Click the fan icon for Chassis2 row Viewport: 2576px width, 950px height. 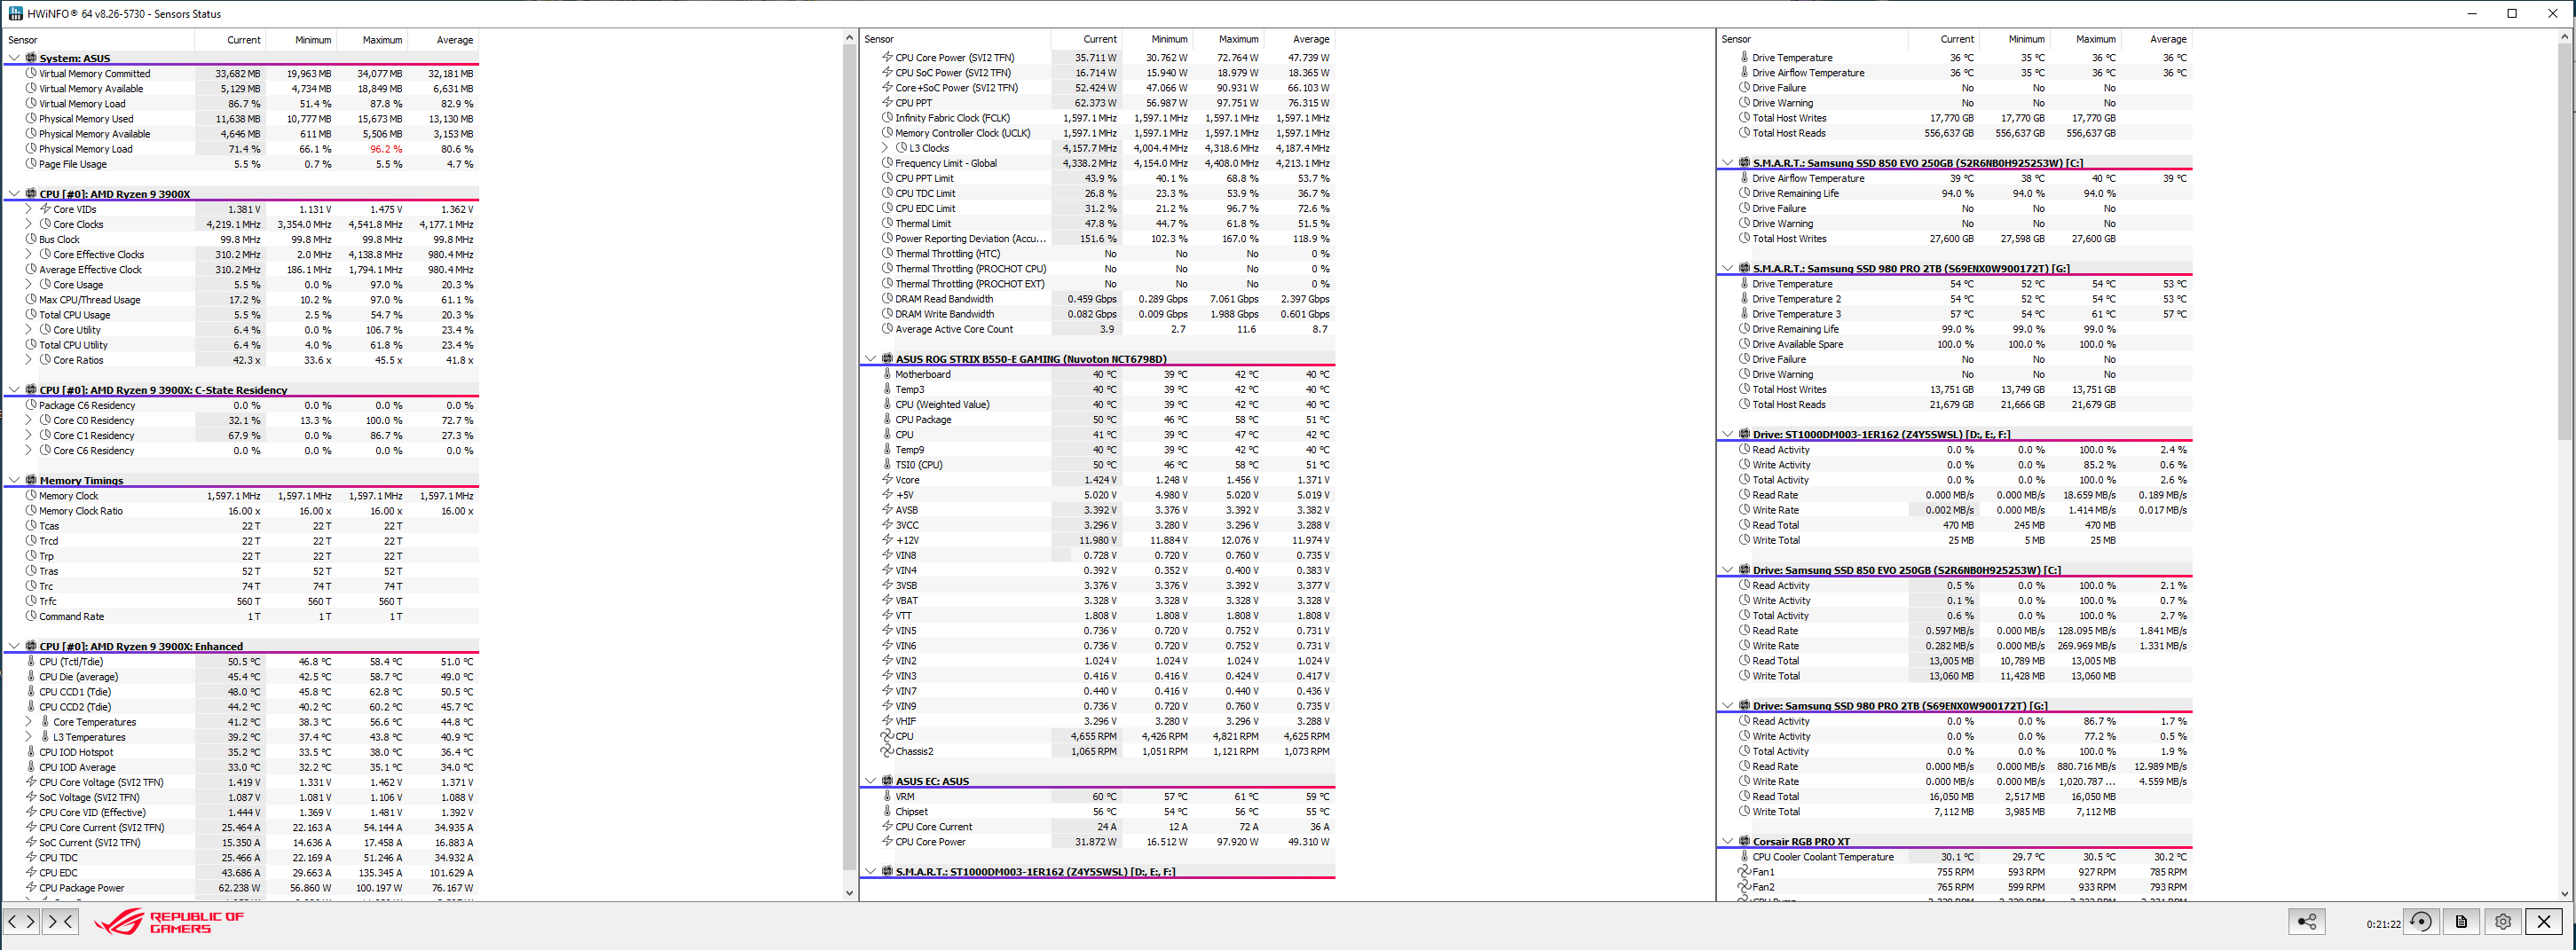[887, 751]
